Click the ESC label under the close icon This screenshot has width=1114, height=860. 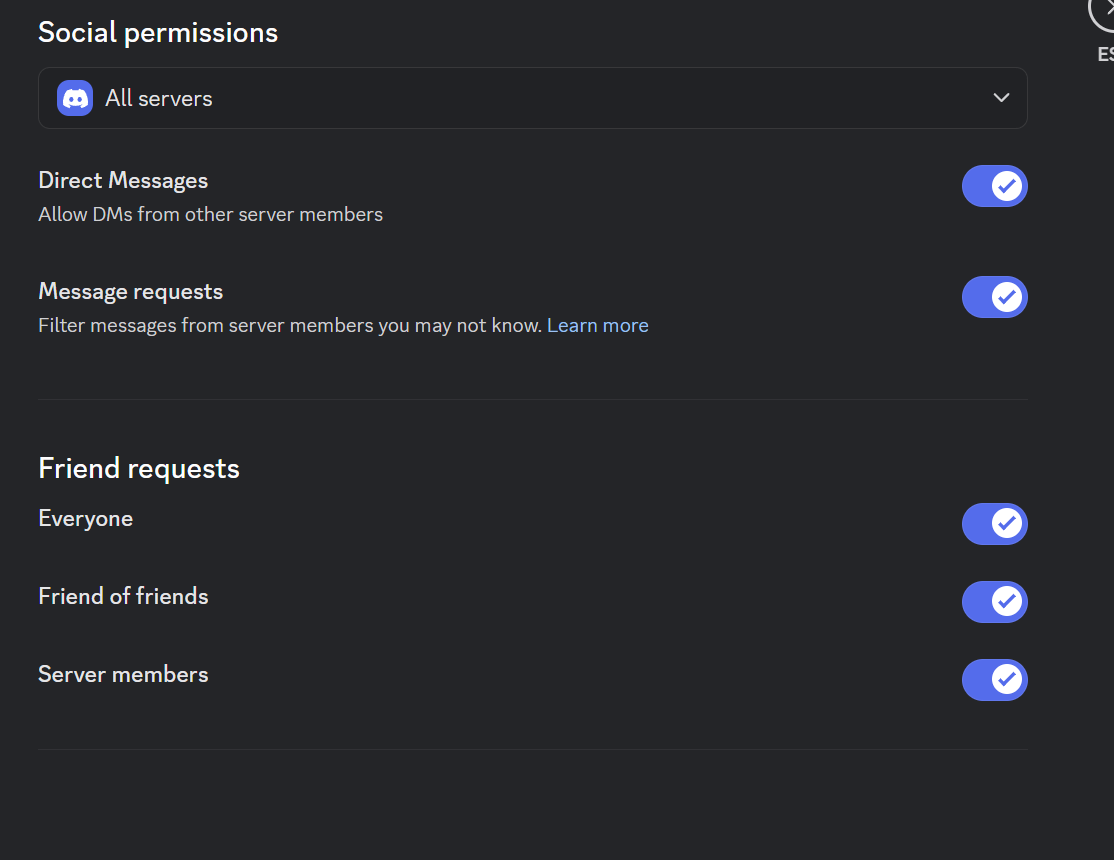[x=1105, y=54]
